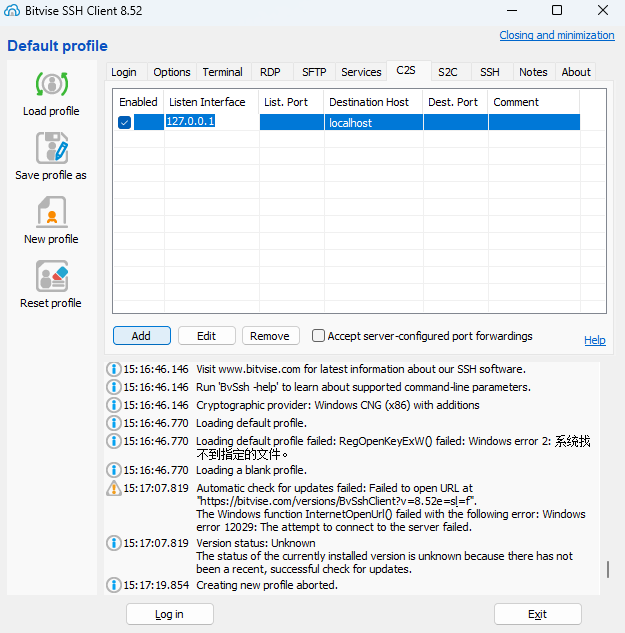Click the Reset profile icon

(x=52, y=276)
